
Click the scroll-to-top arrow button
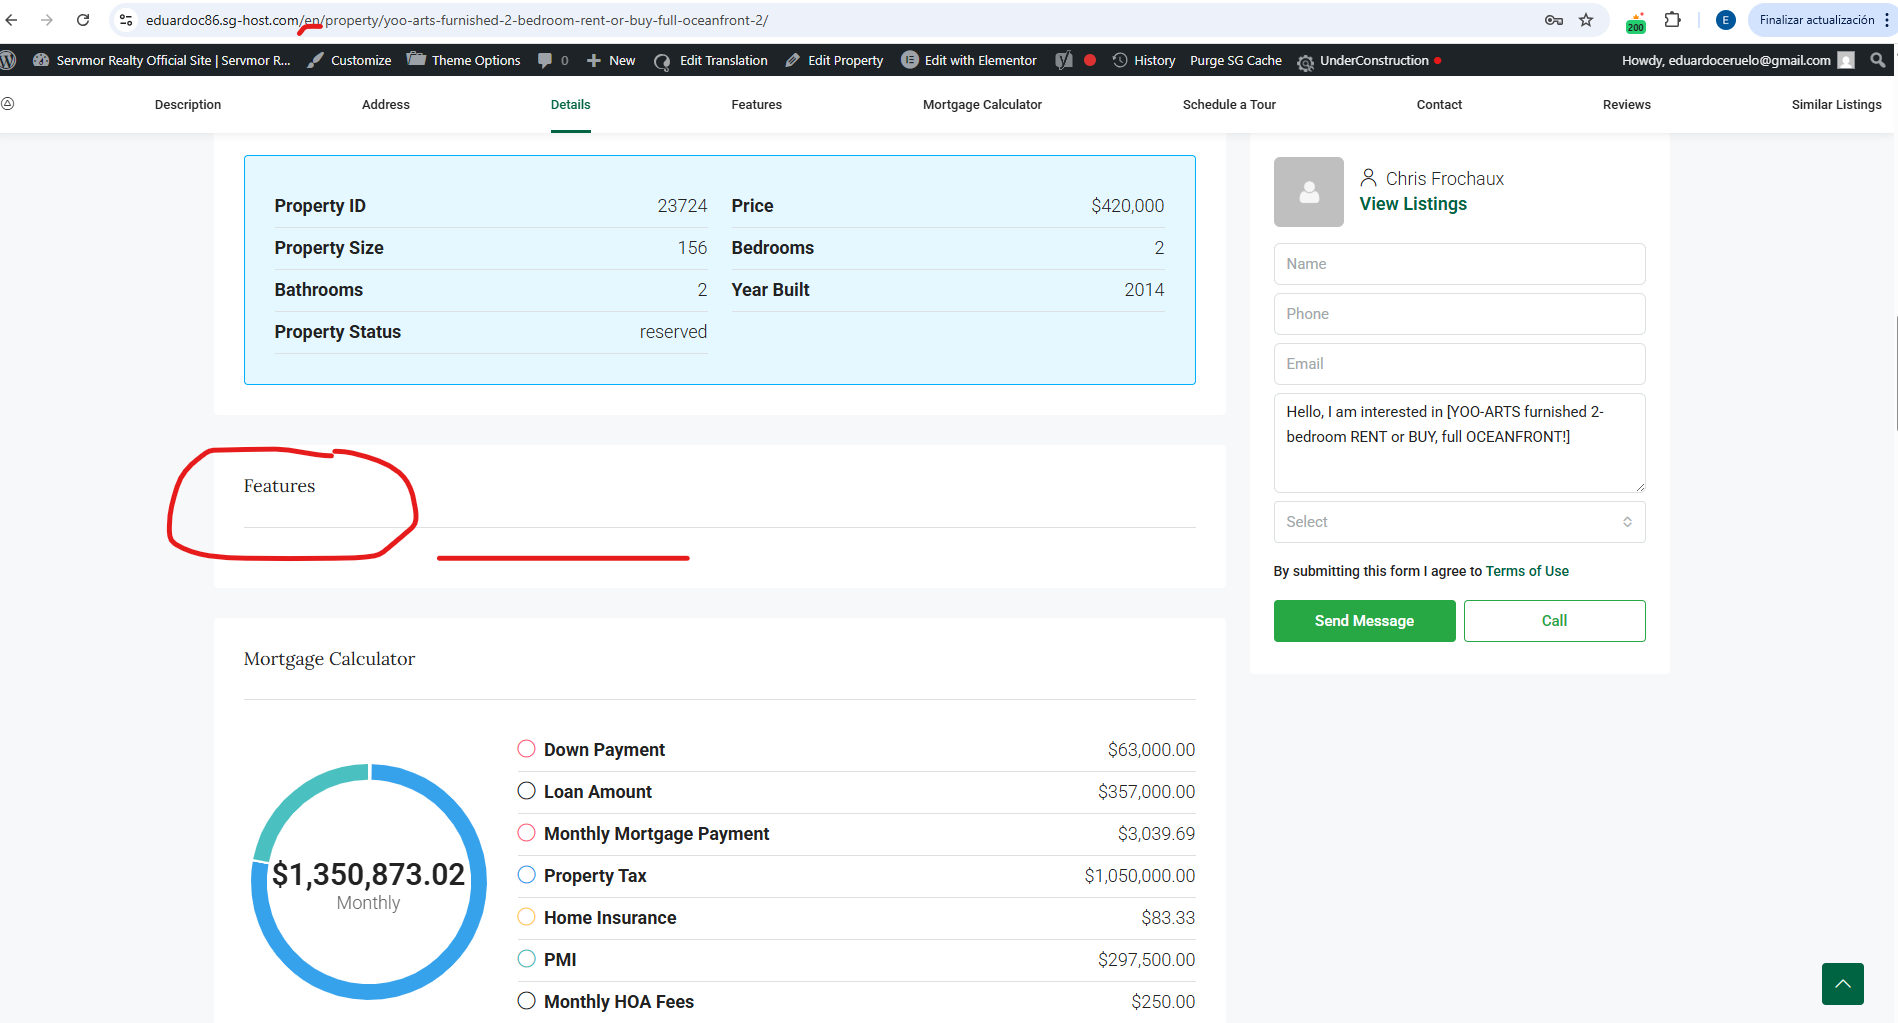point(1842,983)
